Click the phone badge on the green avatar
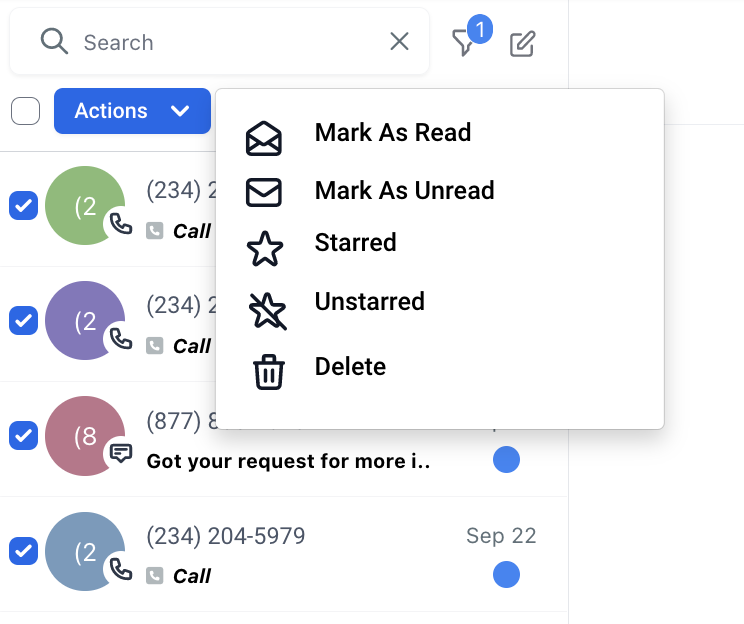 click(121, 224)
